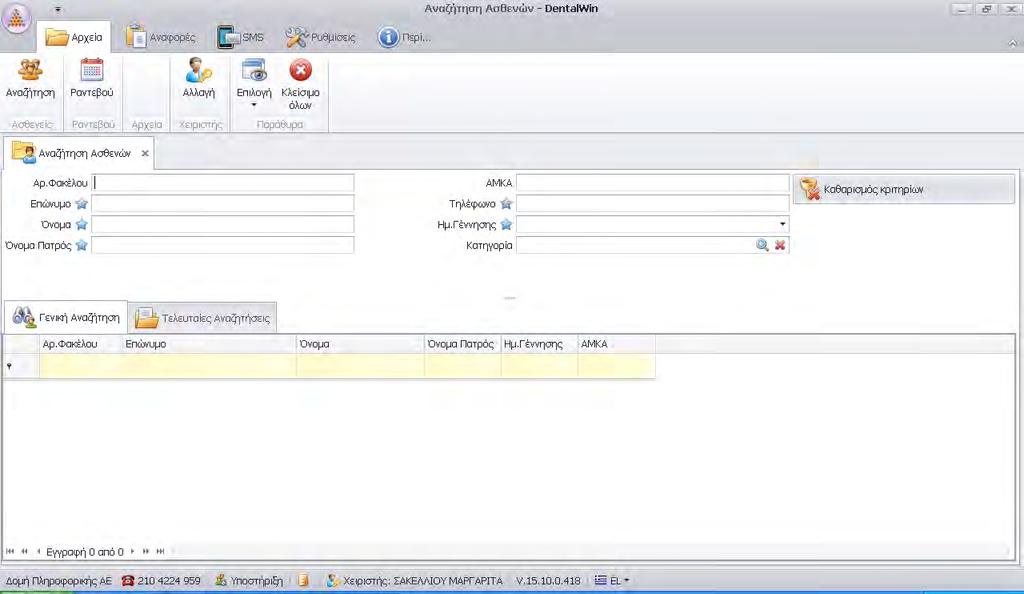Go to next page in navigator
The image size is (1024, 594).
146,552
